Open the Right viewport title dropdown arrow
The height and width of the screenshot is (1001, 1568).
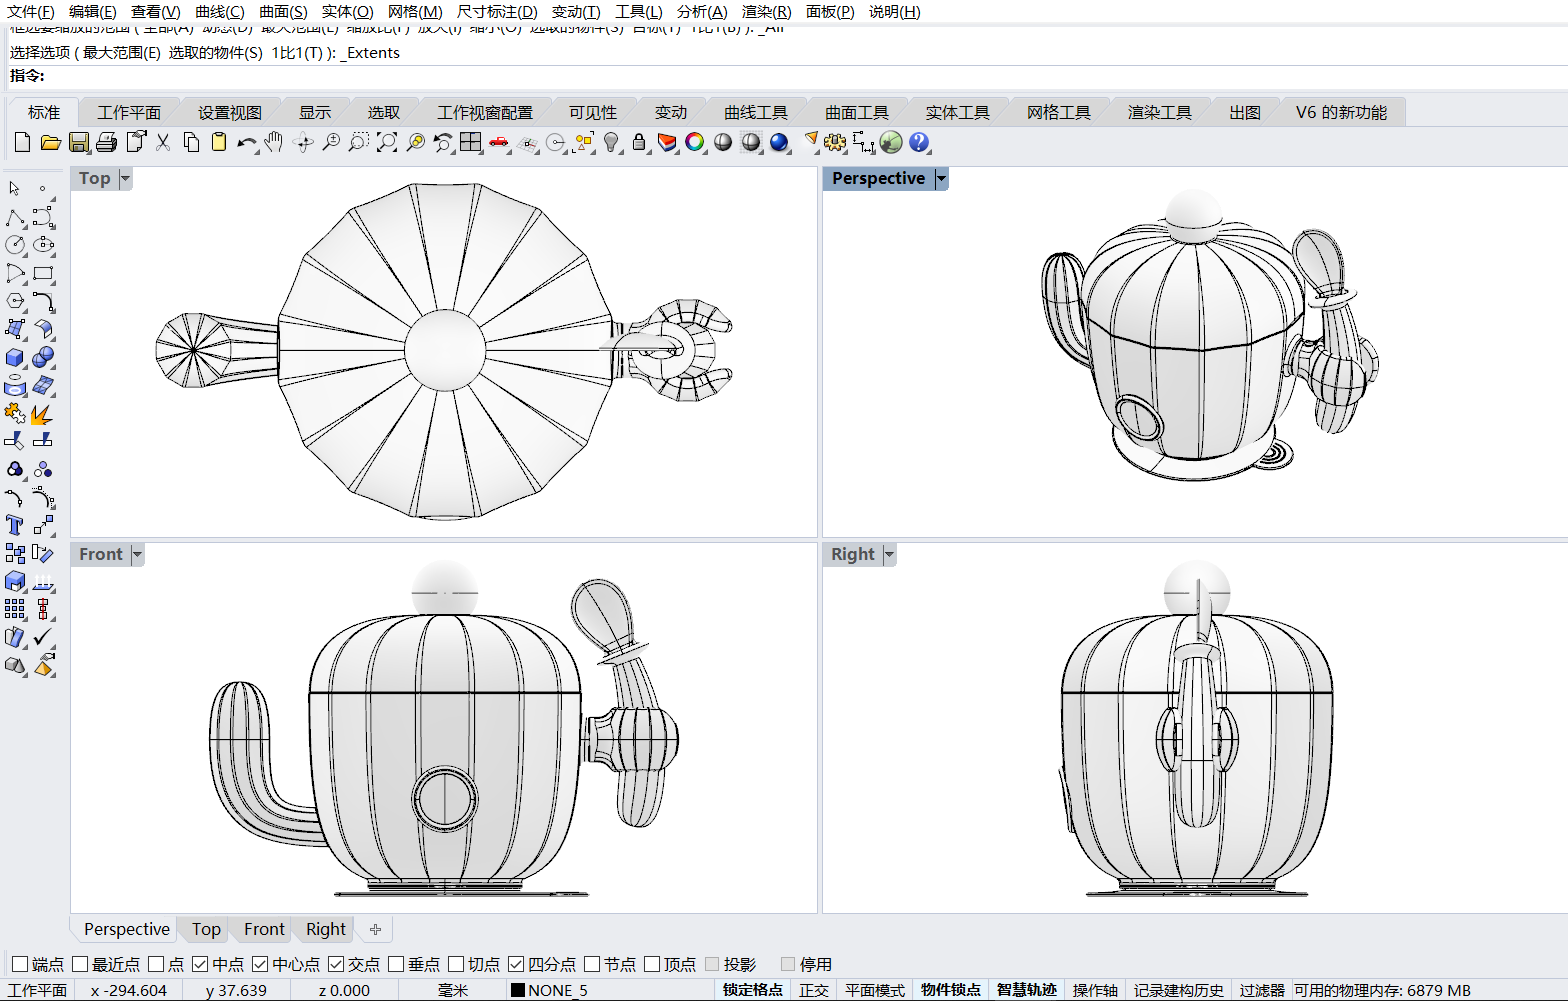(889, 555)
